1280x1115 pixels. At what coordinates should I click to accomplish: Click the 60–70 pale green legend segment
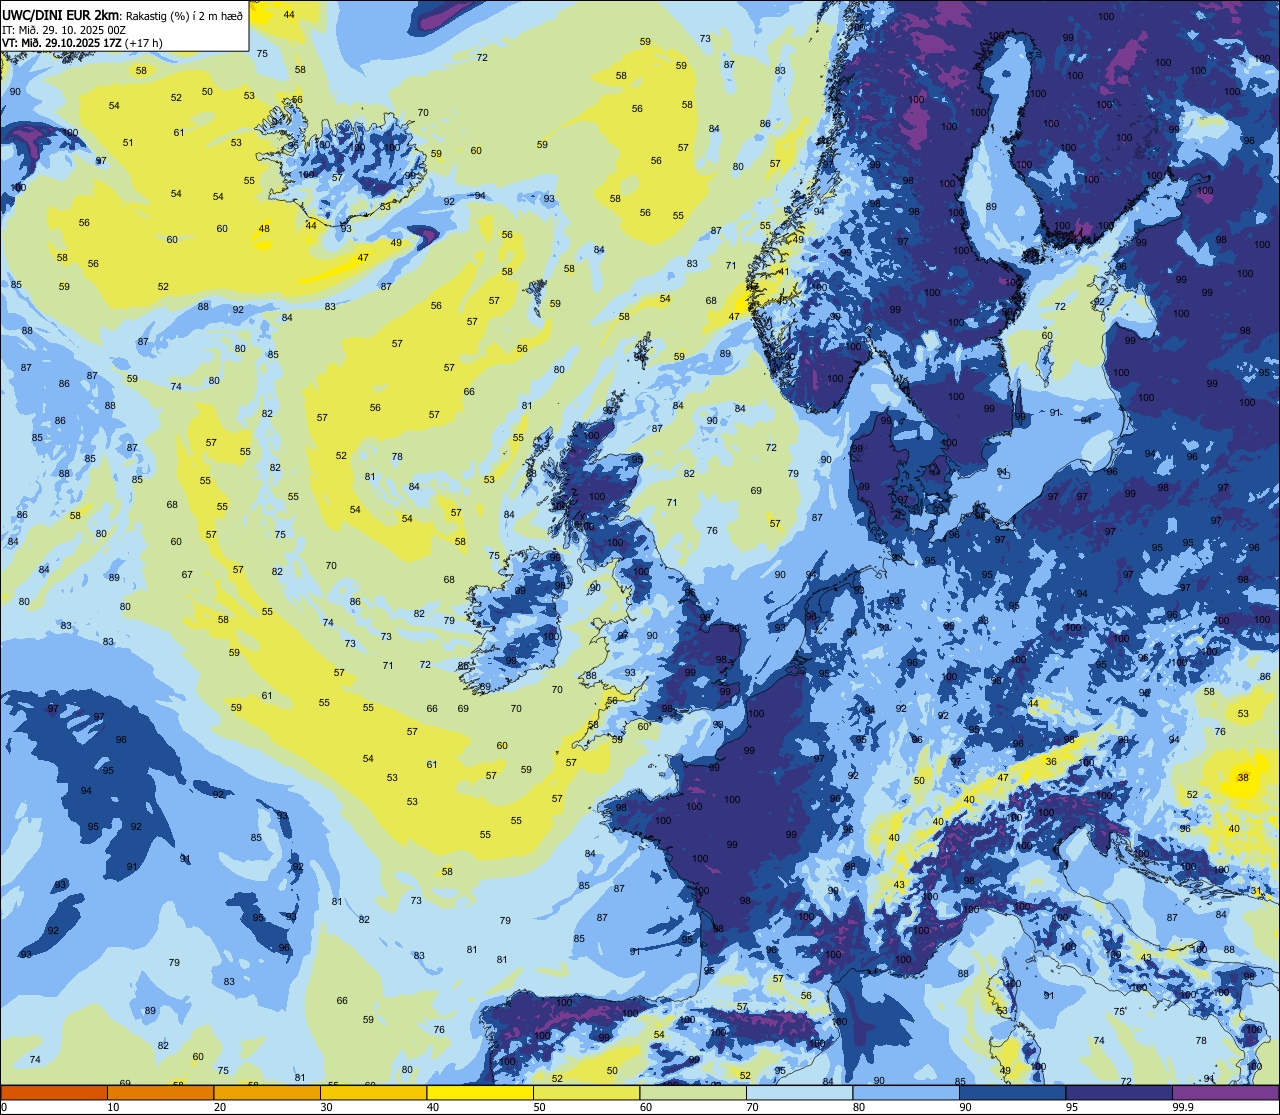(693, 1092)
